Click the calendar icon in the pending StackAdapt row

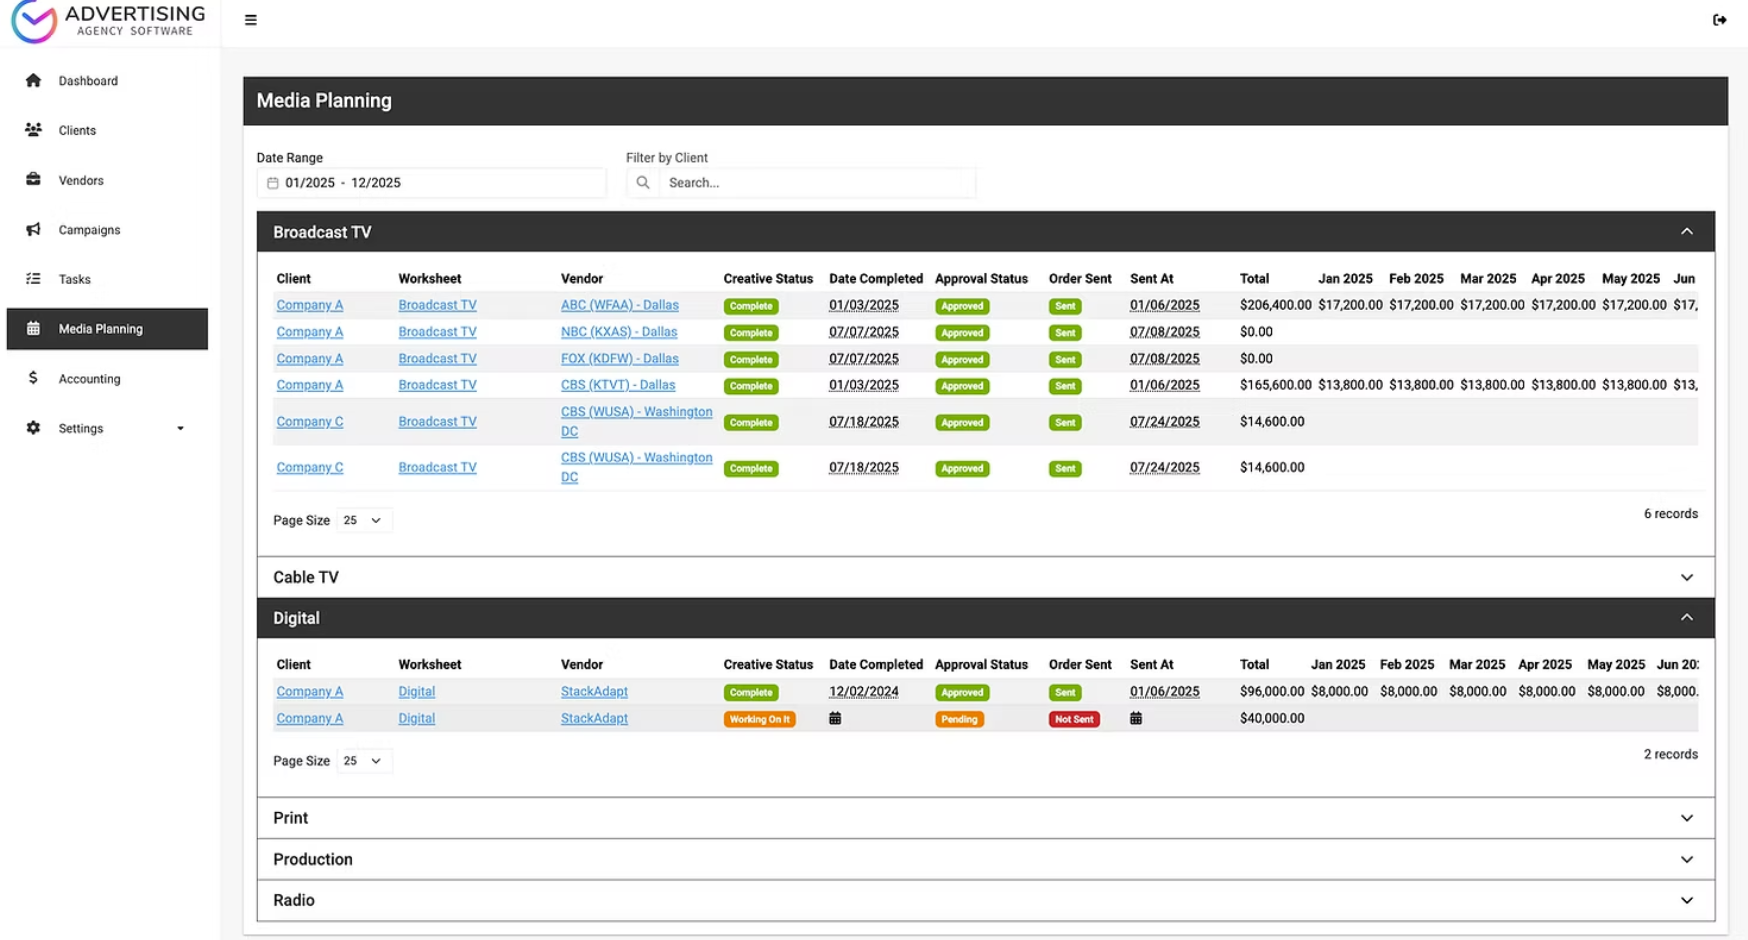[x=834, y=718]
